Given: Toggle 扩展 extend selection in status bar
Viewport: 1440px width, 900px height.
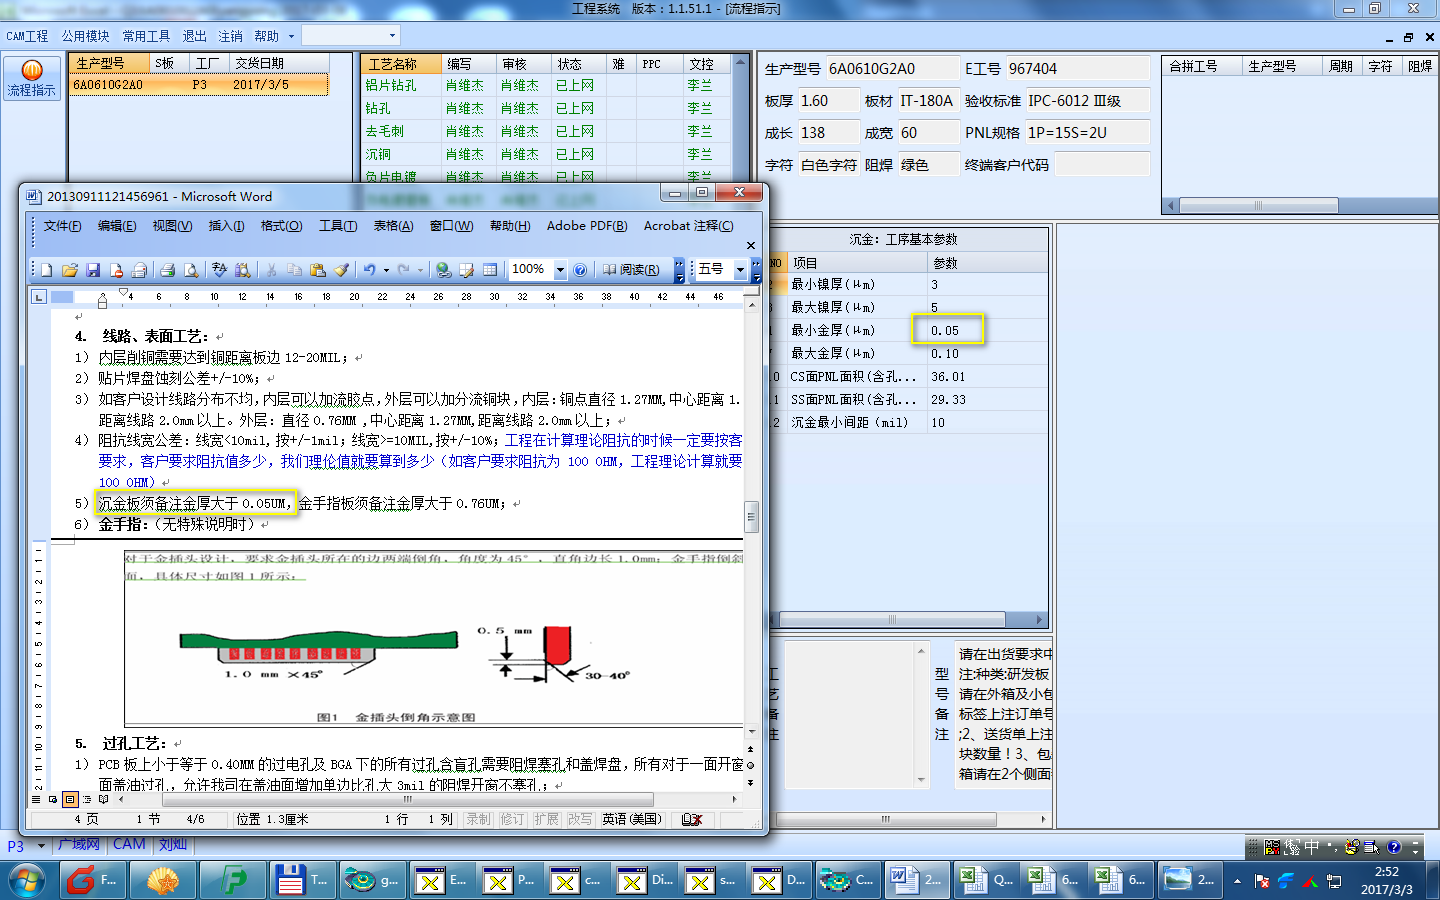Looking at the screenshot, I should coord(546,819).
